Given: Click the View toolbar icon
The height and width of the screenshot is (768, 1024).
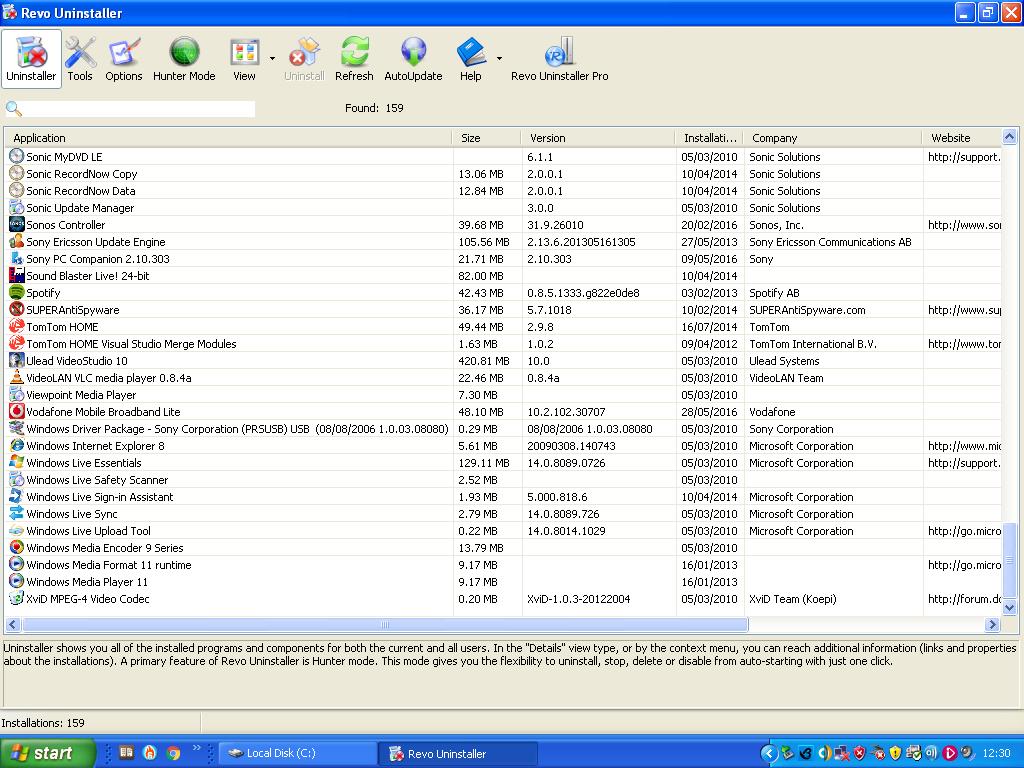Looking at the screenshot, I should pos(244,59).
